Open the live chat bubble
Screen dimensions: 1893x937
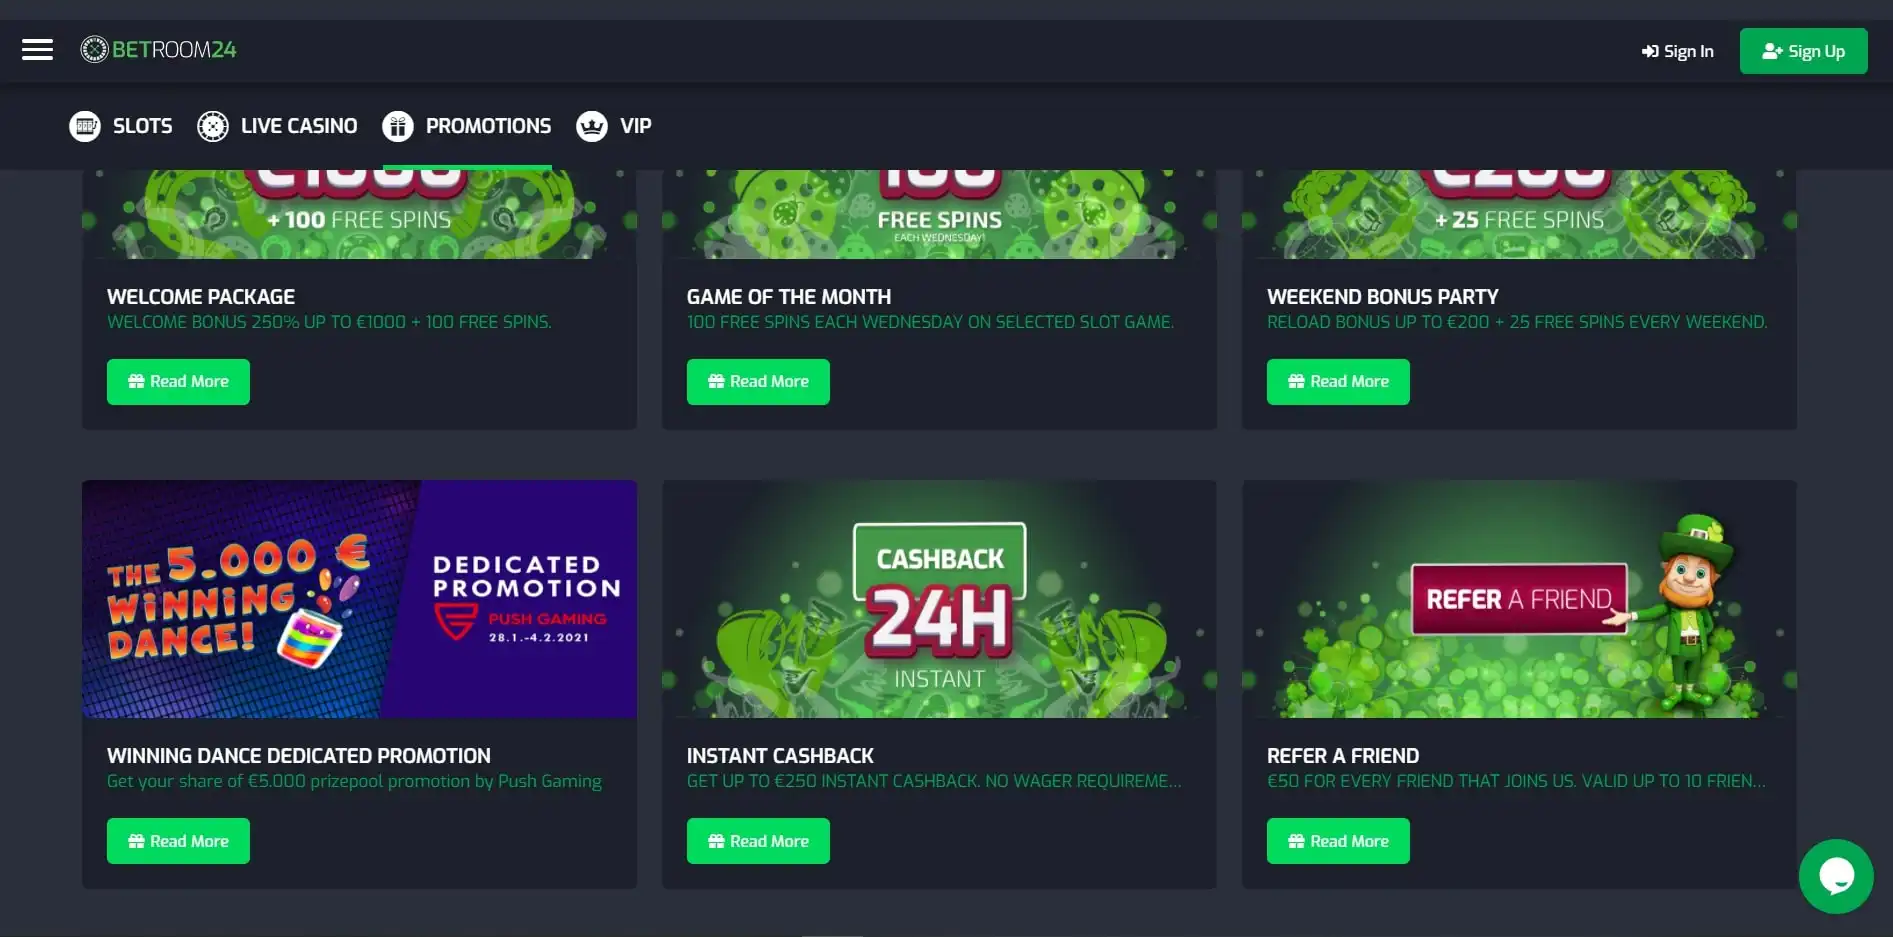coord(1836,876)
